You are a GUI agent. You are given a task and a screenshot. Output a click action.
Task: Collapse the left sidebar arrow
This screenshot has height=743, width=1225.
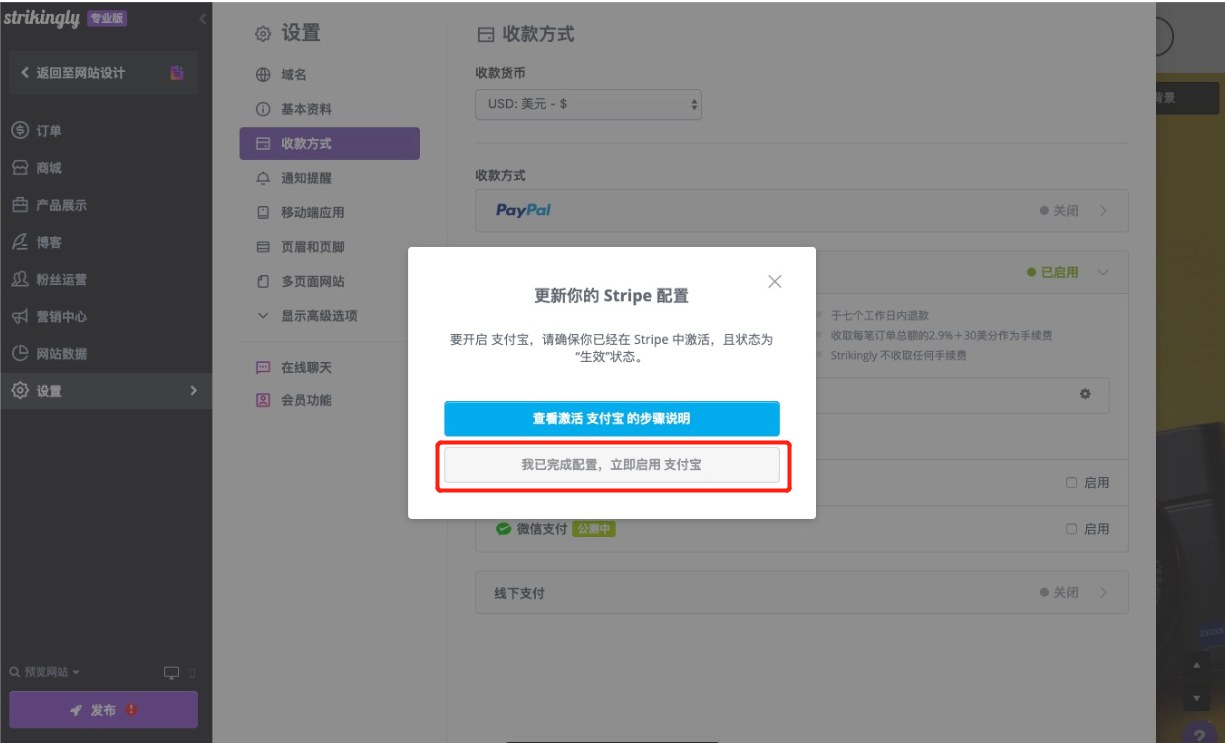203,19
